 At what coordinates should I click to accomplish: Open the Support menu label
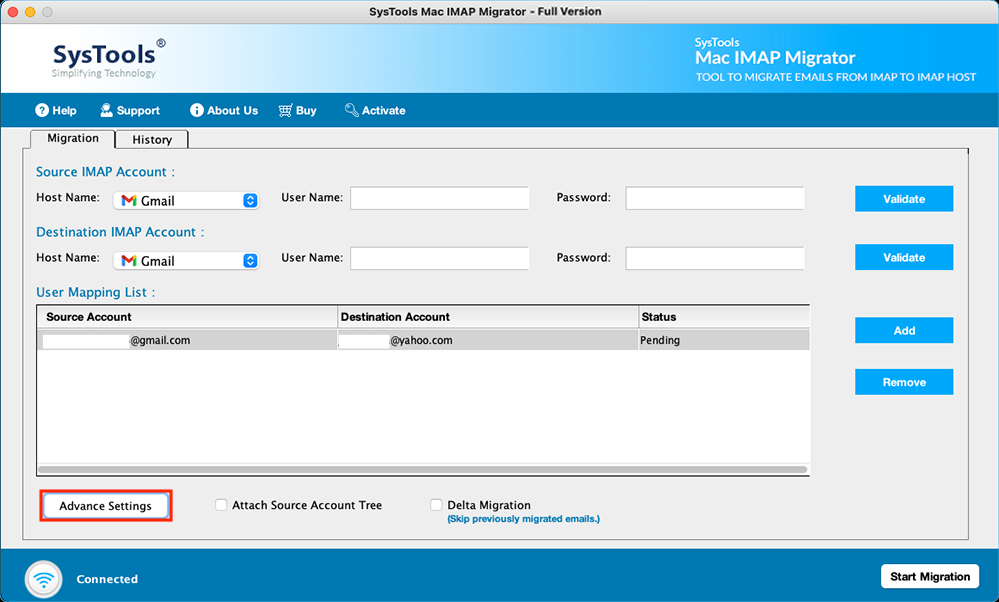coord(138,110)
